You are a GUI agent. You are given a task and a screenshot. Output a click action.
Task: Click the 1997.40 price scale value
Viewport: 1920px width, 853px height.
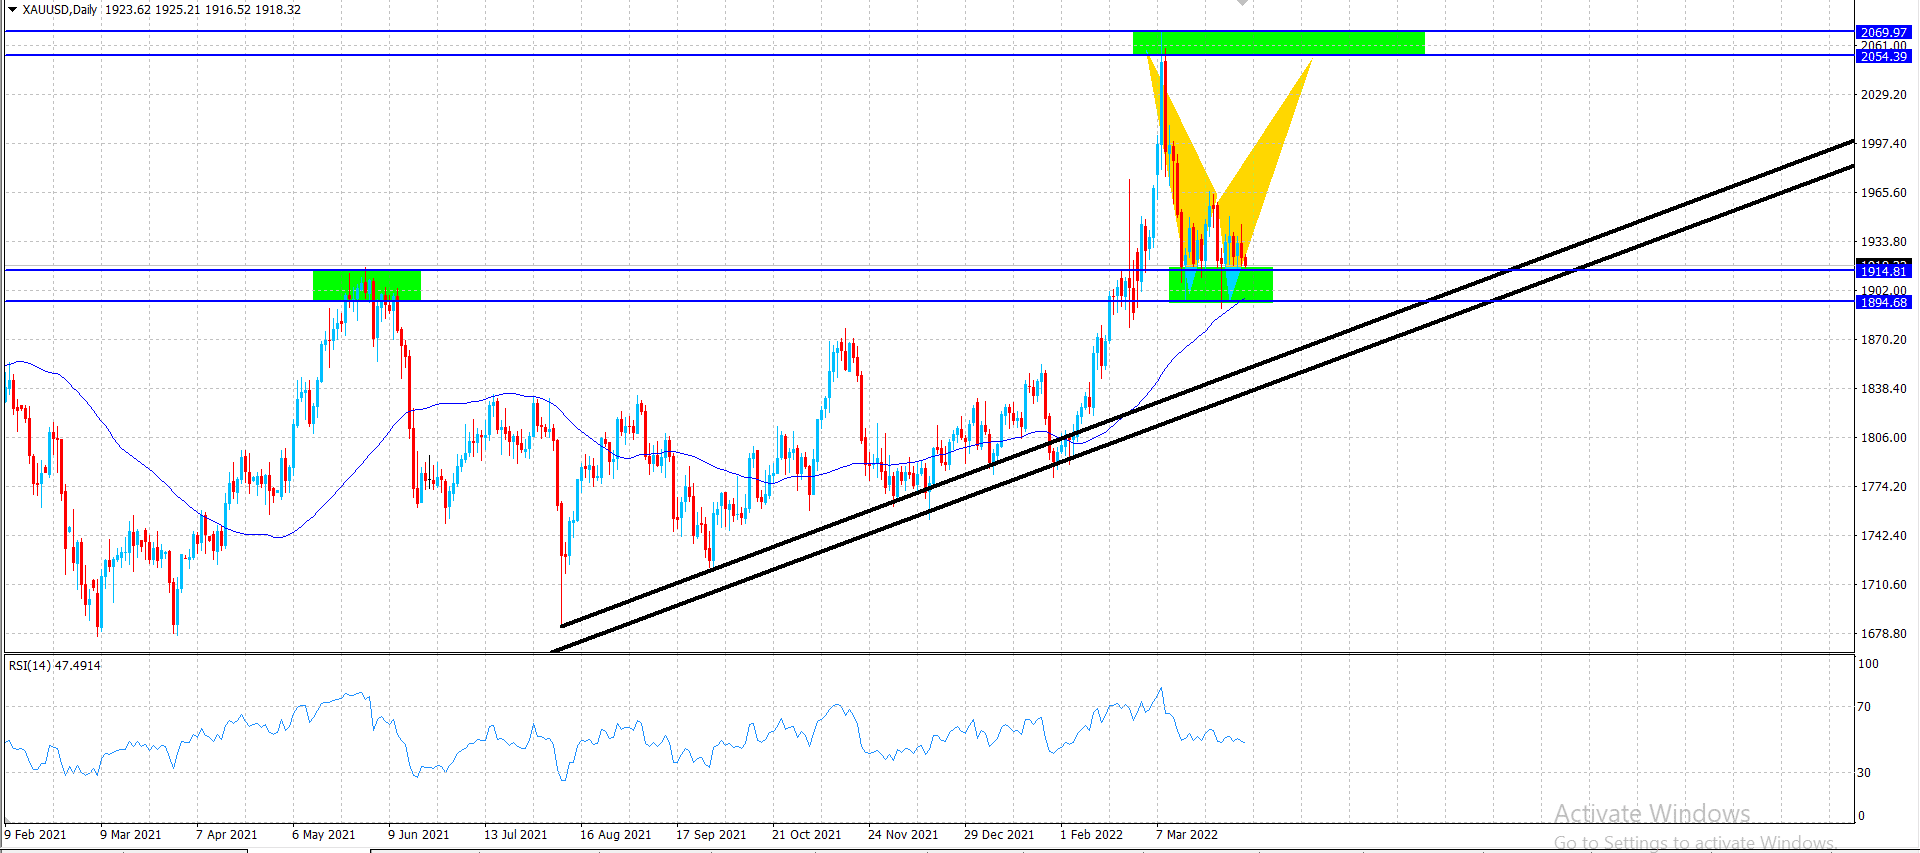point(1883,144)
